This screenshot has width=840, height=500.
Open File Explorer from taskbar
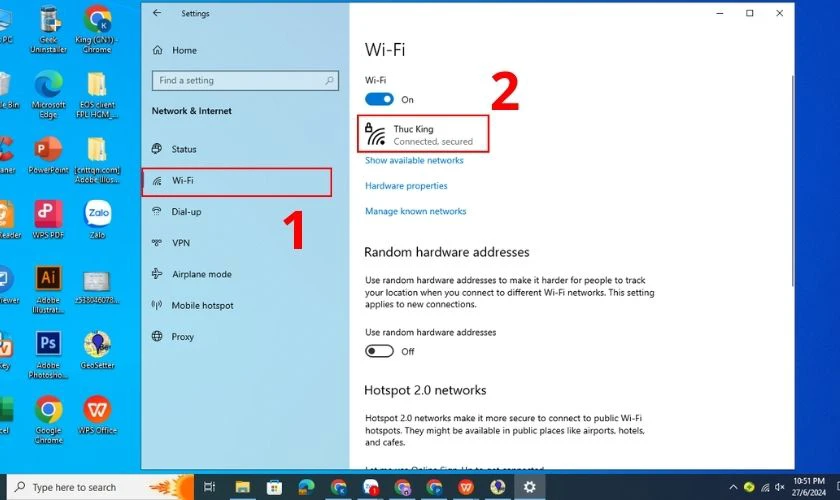coord(242,487)
